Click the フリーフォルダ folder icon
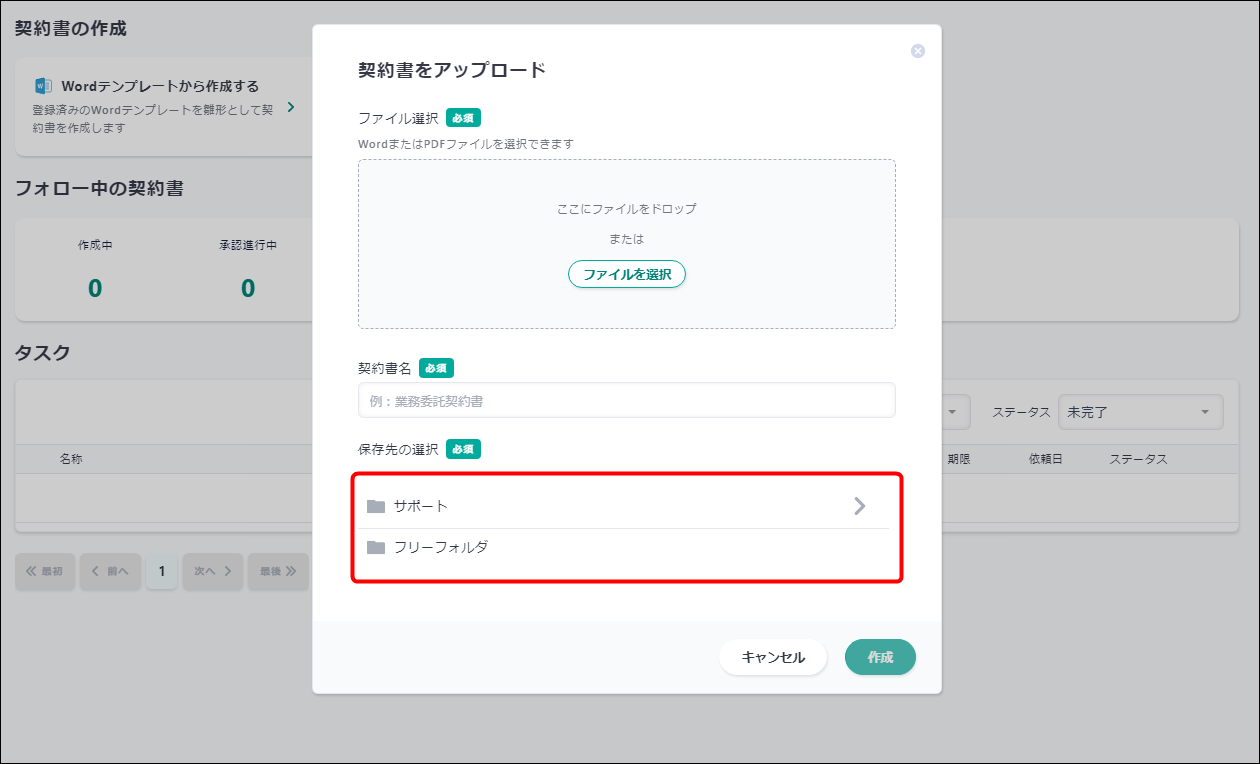 tap(376, 547)
